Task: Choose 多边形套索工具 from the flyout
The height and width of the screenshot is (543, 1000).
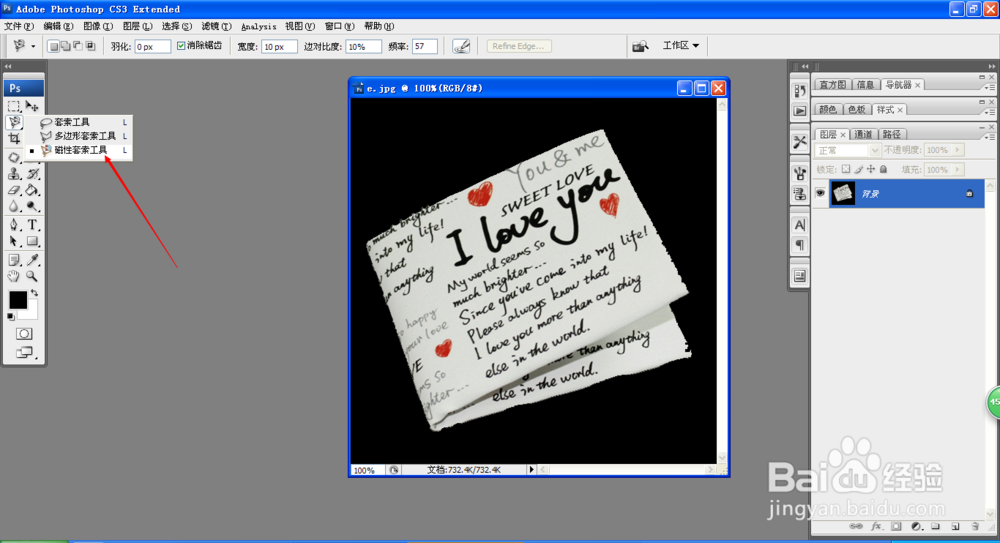Action: (85, 136)
